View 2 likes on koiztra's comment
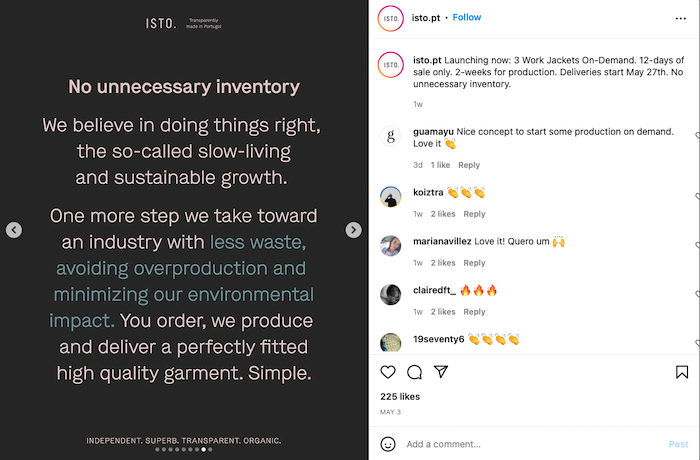The height and width of the screenshot is (460, 700). [443, 214]
